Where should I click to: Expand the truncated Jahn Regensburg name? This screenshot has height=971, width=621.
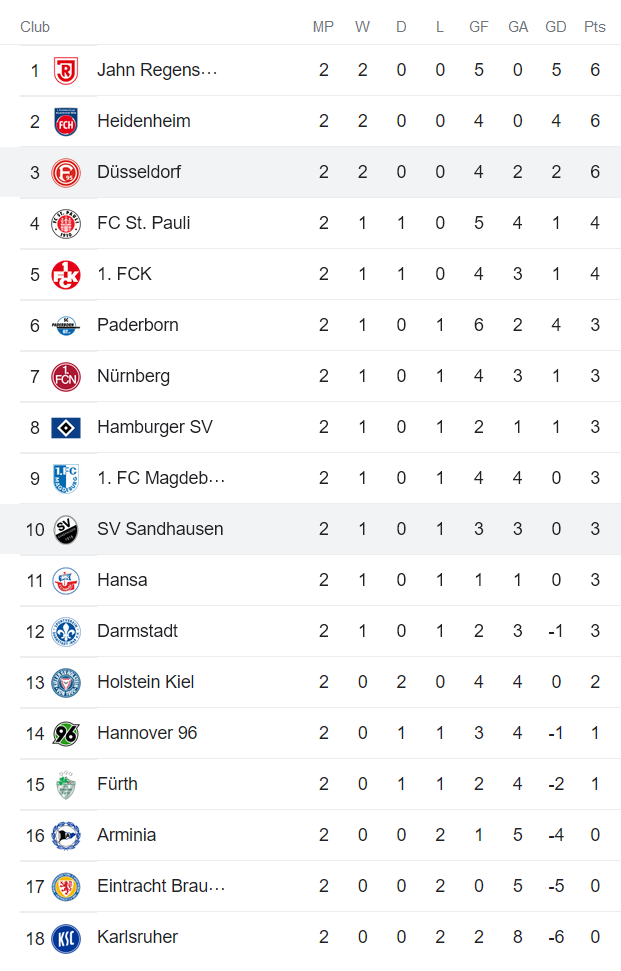[x=158, y=69]
